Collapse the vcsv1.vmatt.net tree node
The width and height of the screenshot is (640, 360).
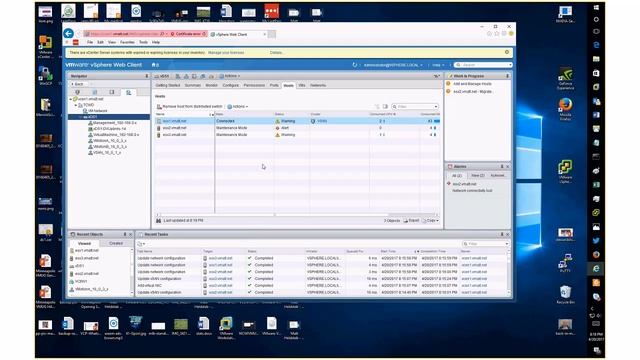(71, 99)
